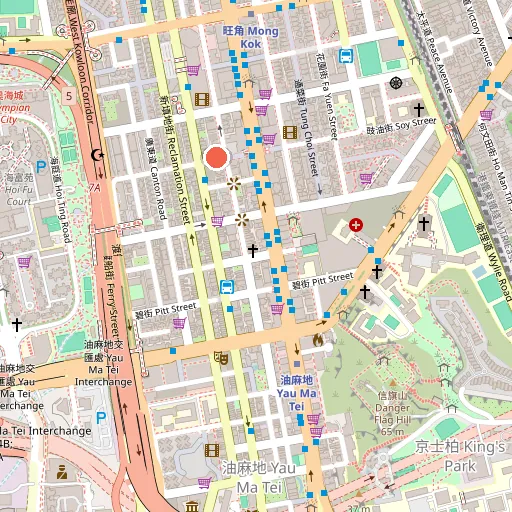This screenshot has height=512, width=512.
Task: Select the bus station near Fa Yuen Street
Action: click(x=346, y=56)
